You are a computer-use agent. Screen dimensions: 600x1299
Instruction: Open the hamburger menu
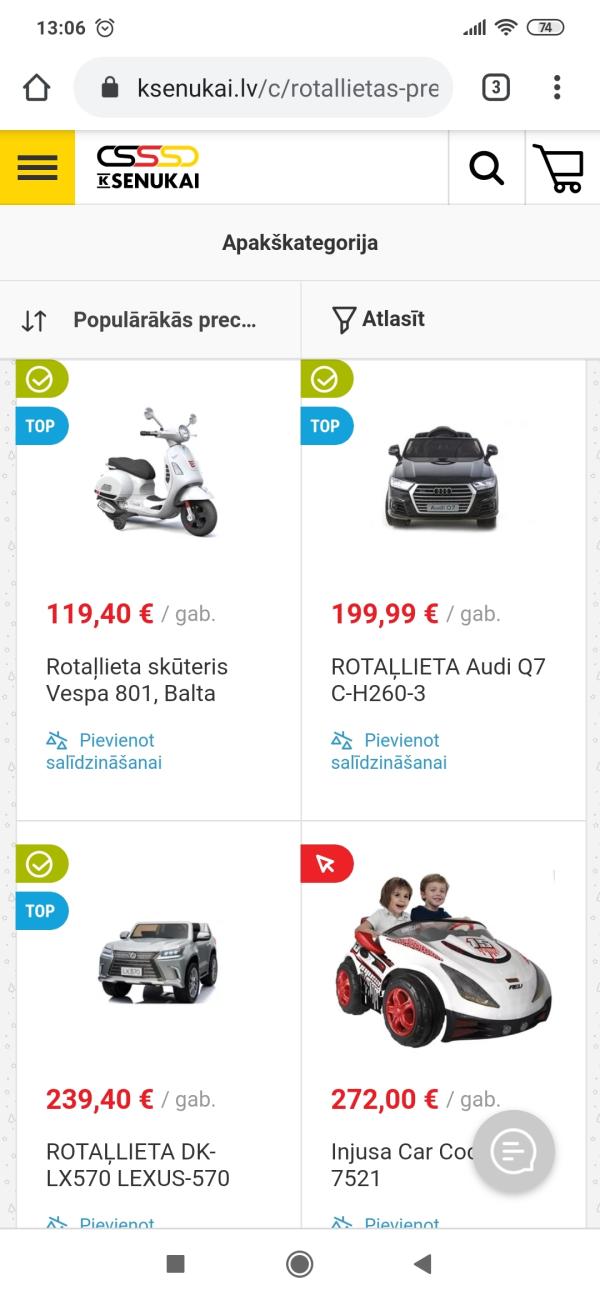[x=37, y=167]
